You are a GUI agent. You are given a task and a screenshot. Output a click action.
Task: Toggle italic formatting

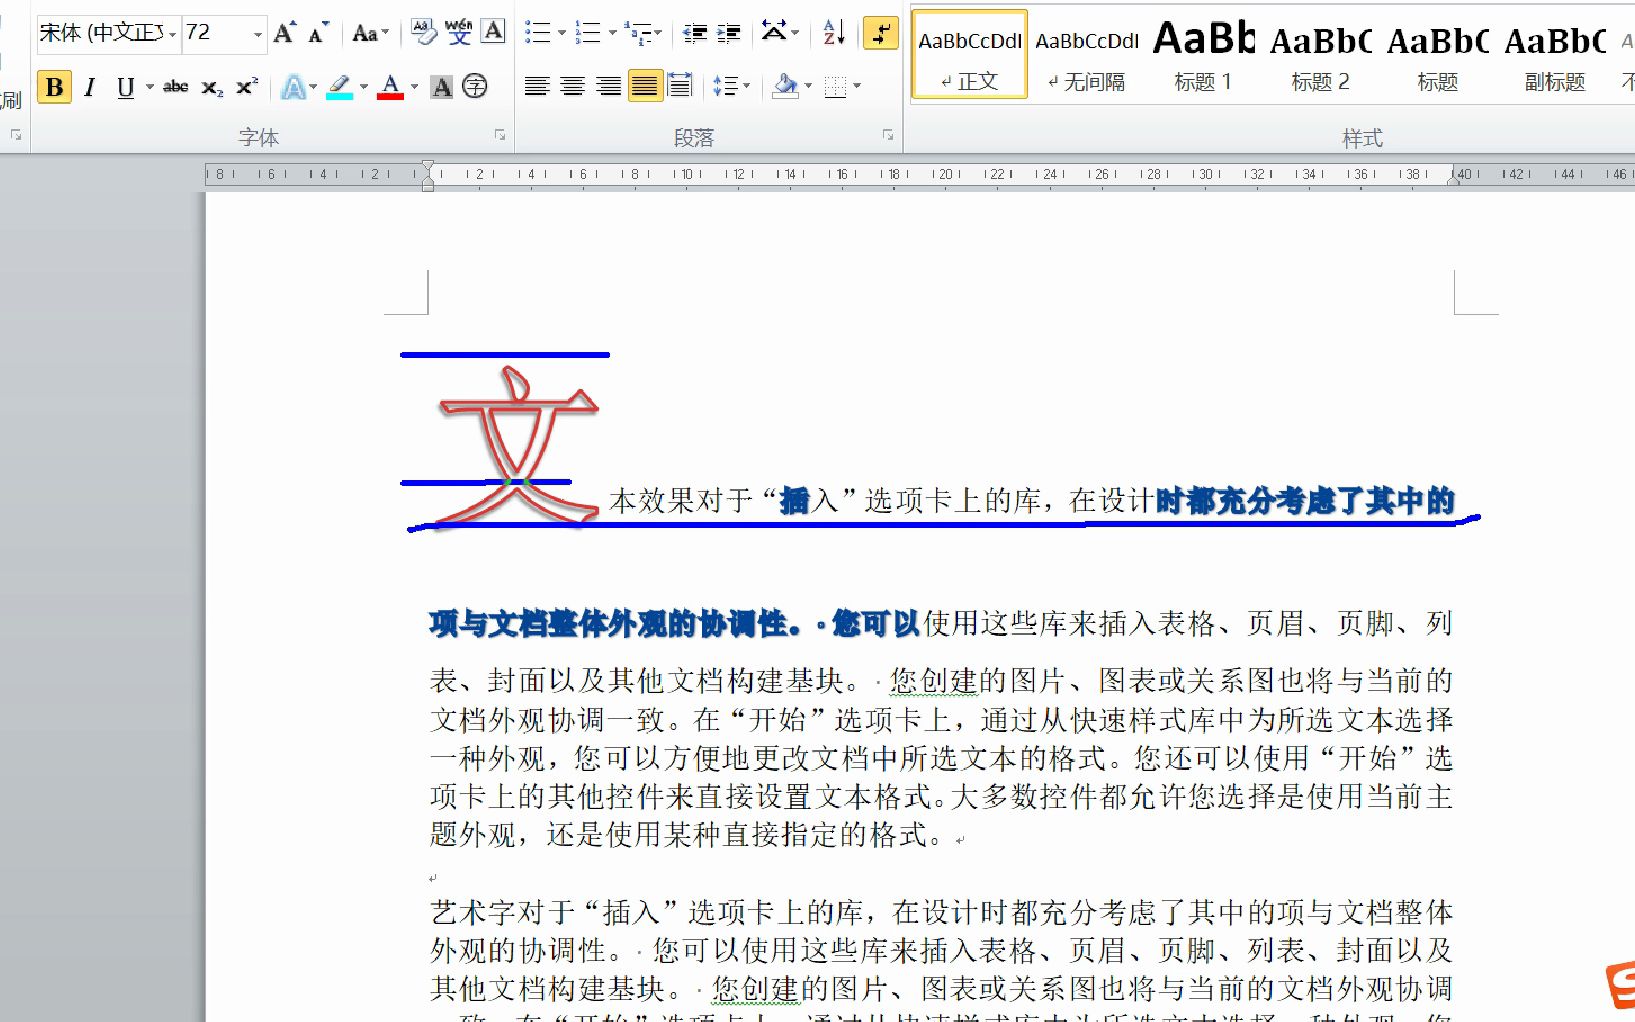click(x=88, y=87)
